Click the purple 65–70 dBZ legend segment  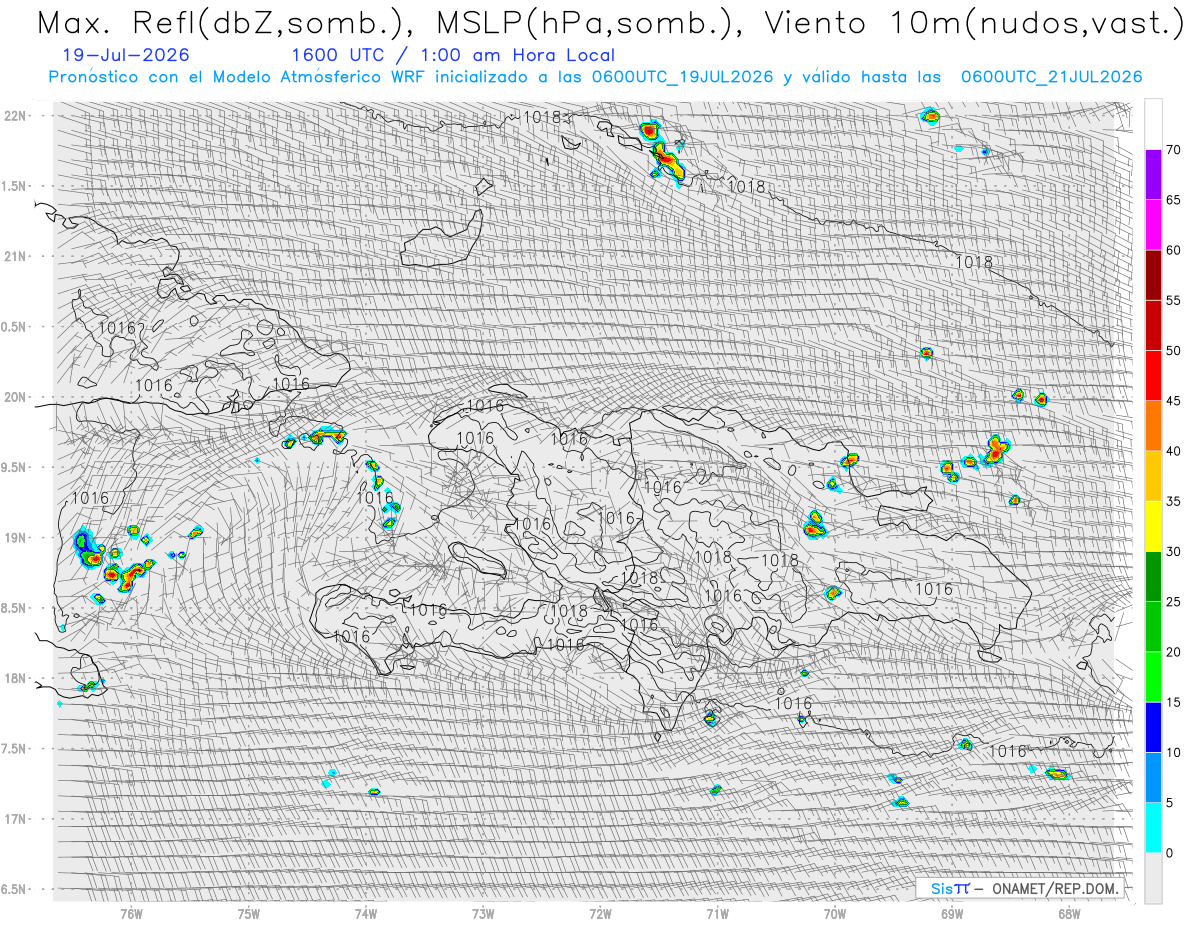(x=1153, y=175)
